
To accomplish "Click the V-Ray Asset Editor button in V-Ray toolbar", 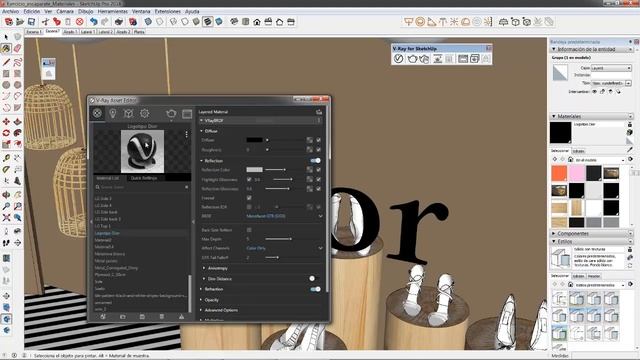I will tap(398, 59).
